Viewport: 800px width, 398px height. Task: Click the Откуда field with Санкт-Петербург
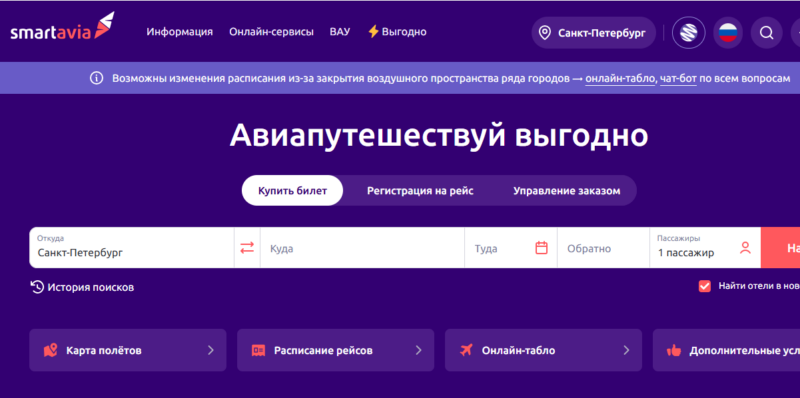point(132,247)
